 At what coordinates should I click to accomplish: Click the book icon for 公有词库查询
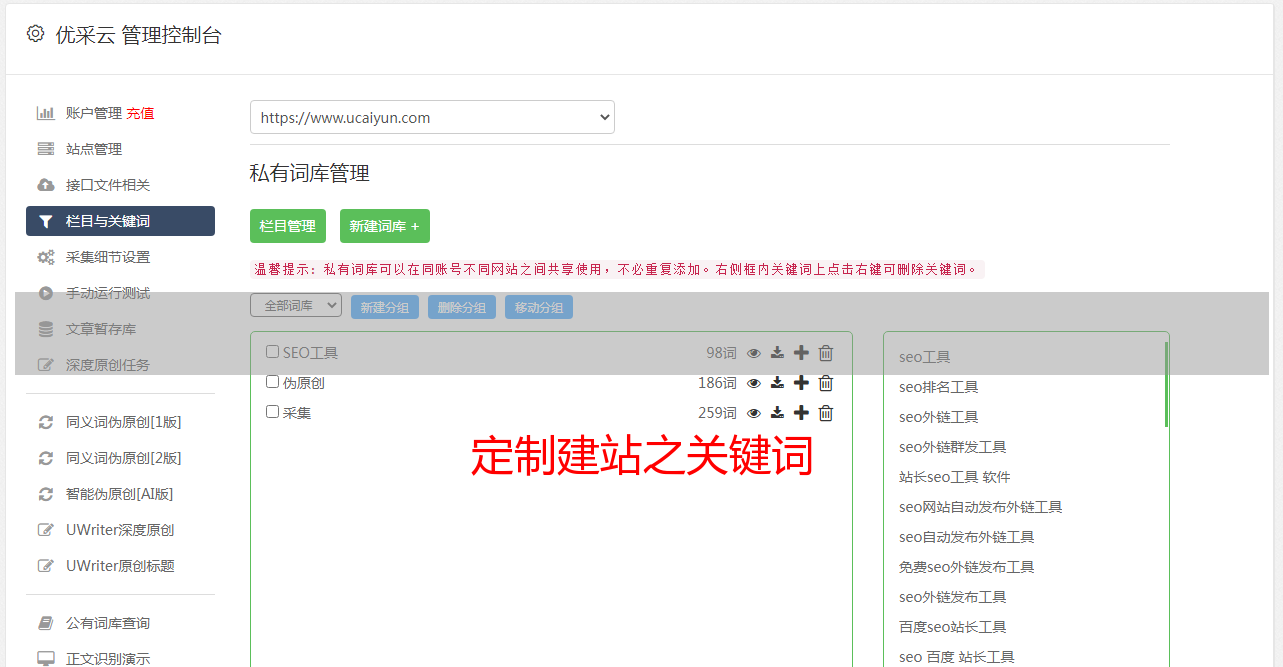coord(46,623)
